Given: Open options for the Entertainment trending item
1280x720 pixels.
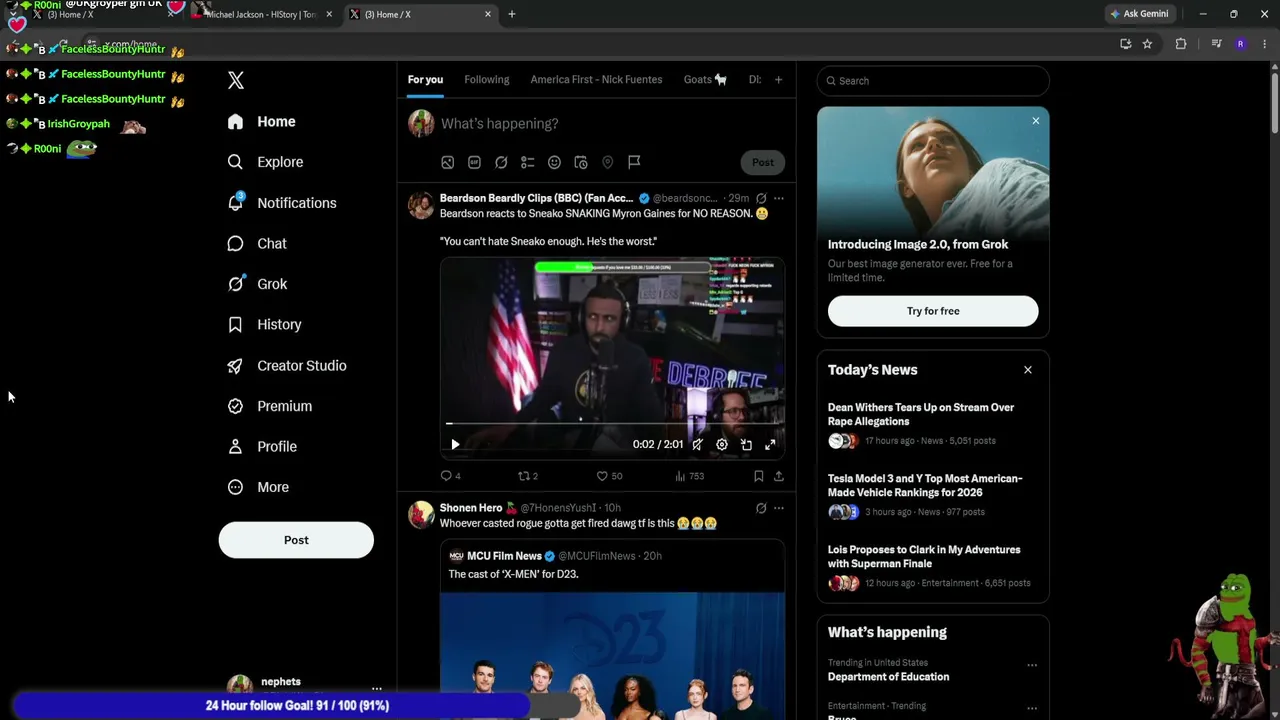Looking at the screenshot, I should click(x=1032, y=708).
